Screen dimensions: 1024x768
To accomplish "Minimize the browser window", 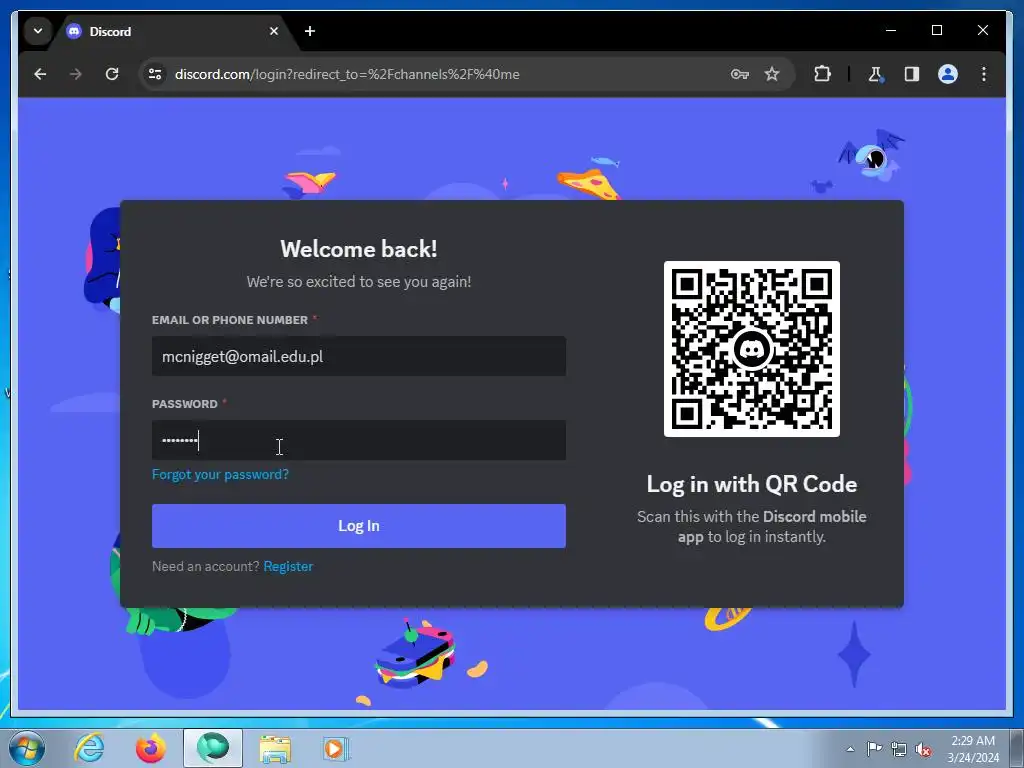I will 891,30.
